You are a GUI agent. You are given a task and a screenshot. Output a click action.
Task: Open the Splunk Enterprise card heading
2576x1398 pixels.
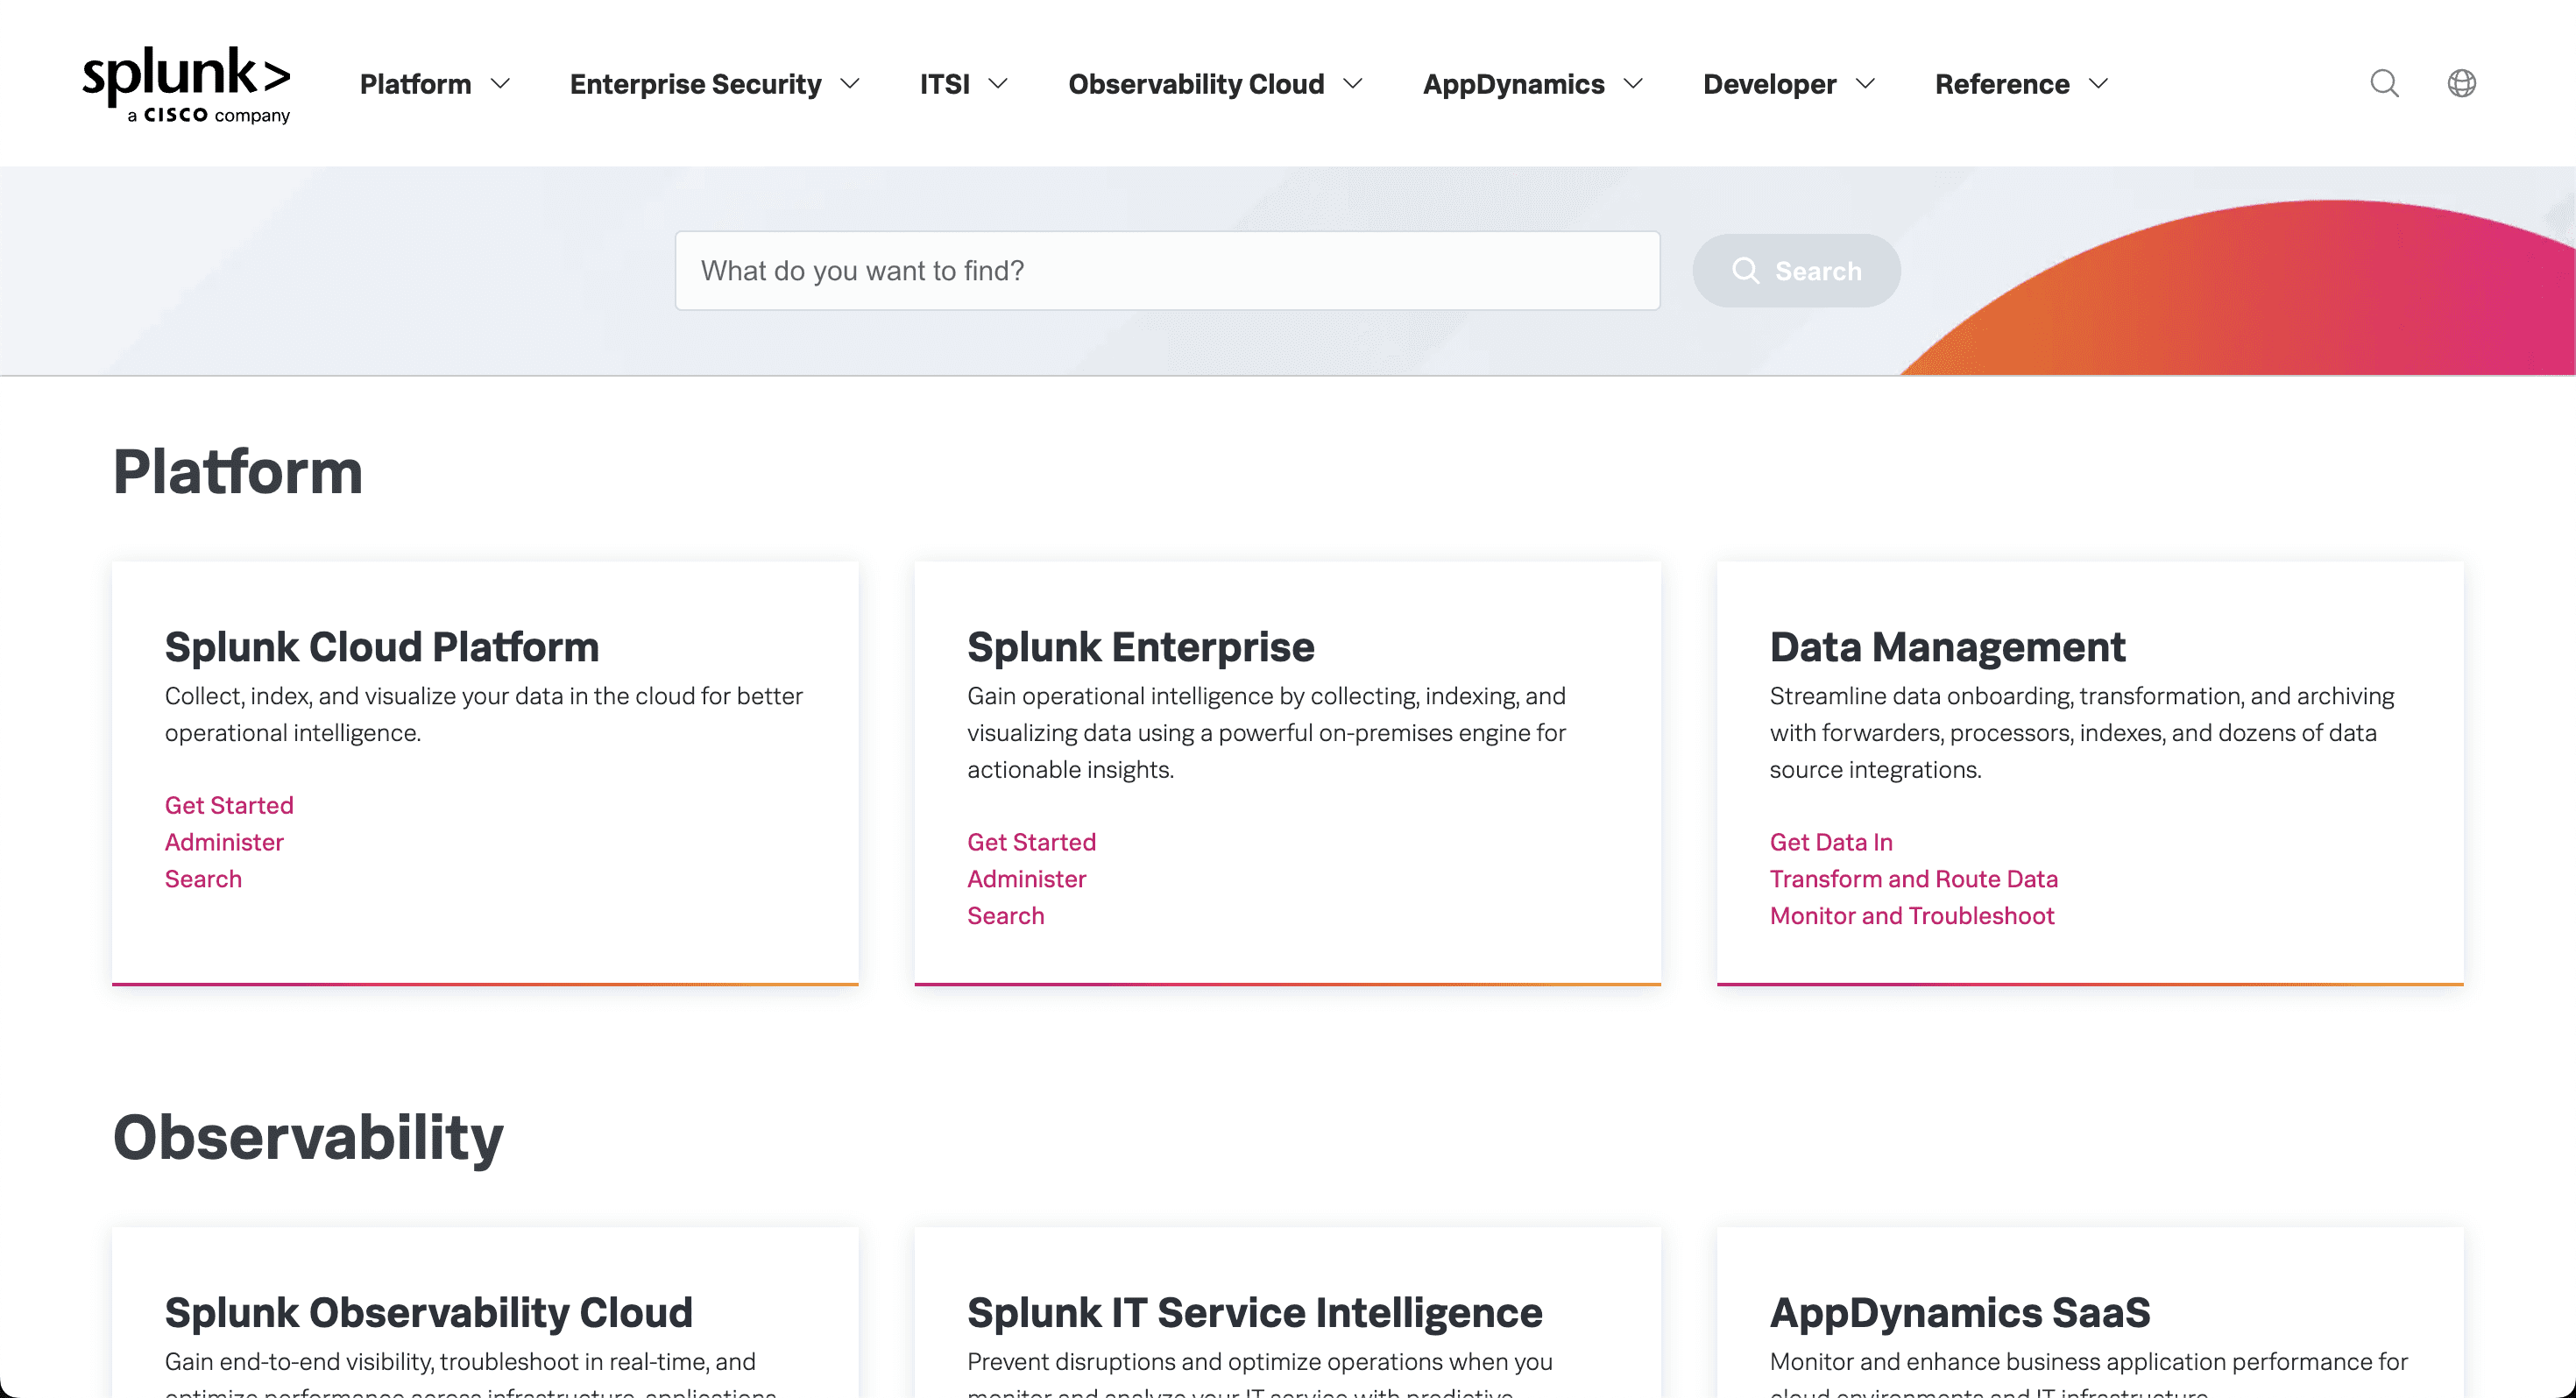click(1140, 647)
